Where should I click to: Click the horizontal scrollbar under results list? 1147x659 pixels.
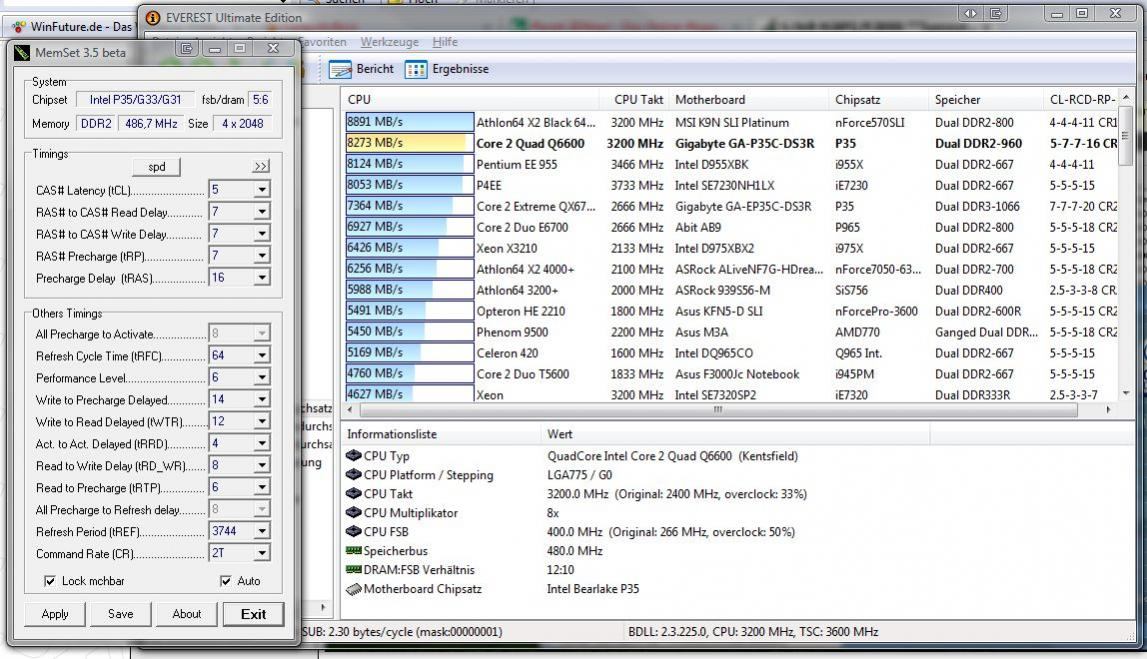click(717, 410)
